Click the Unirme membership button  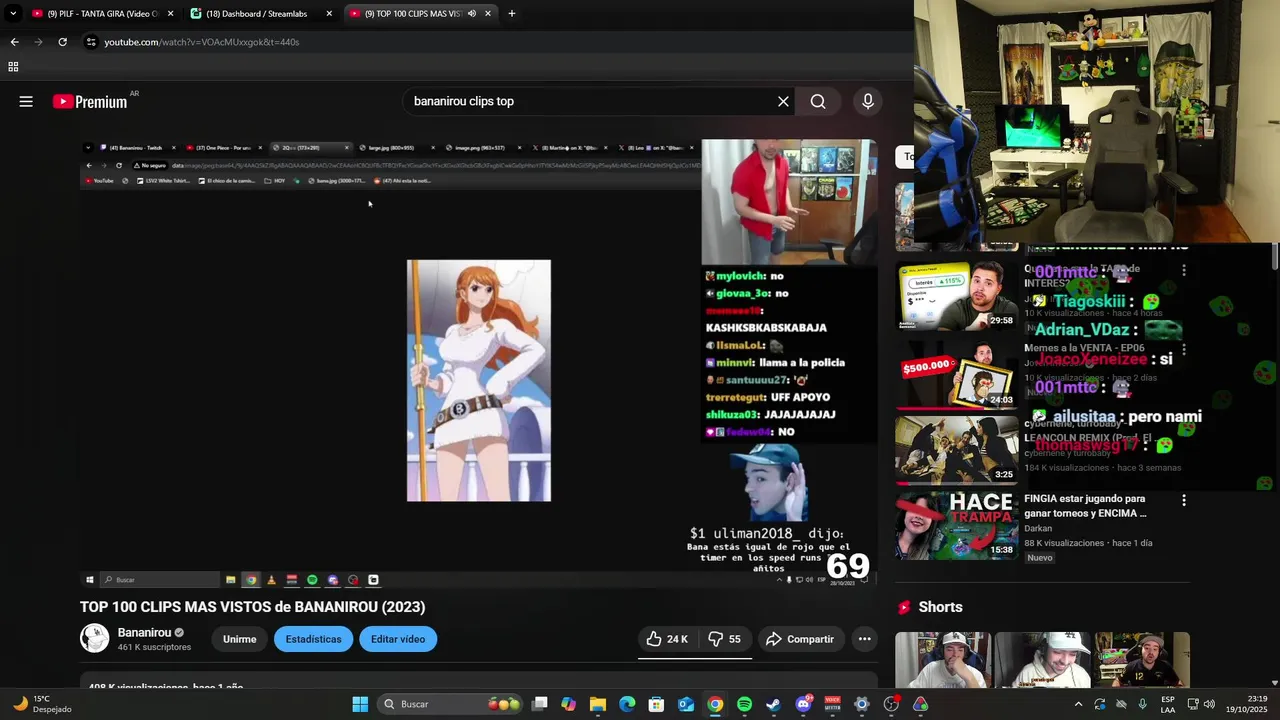pyautogui.click(x=240, y=639)
